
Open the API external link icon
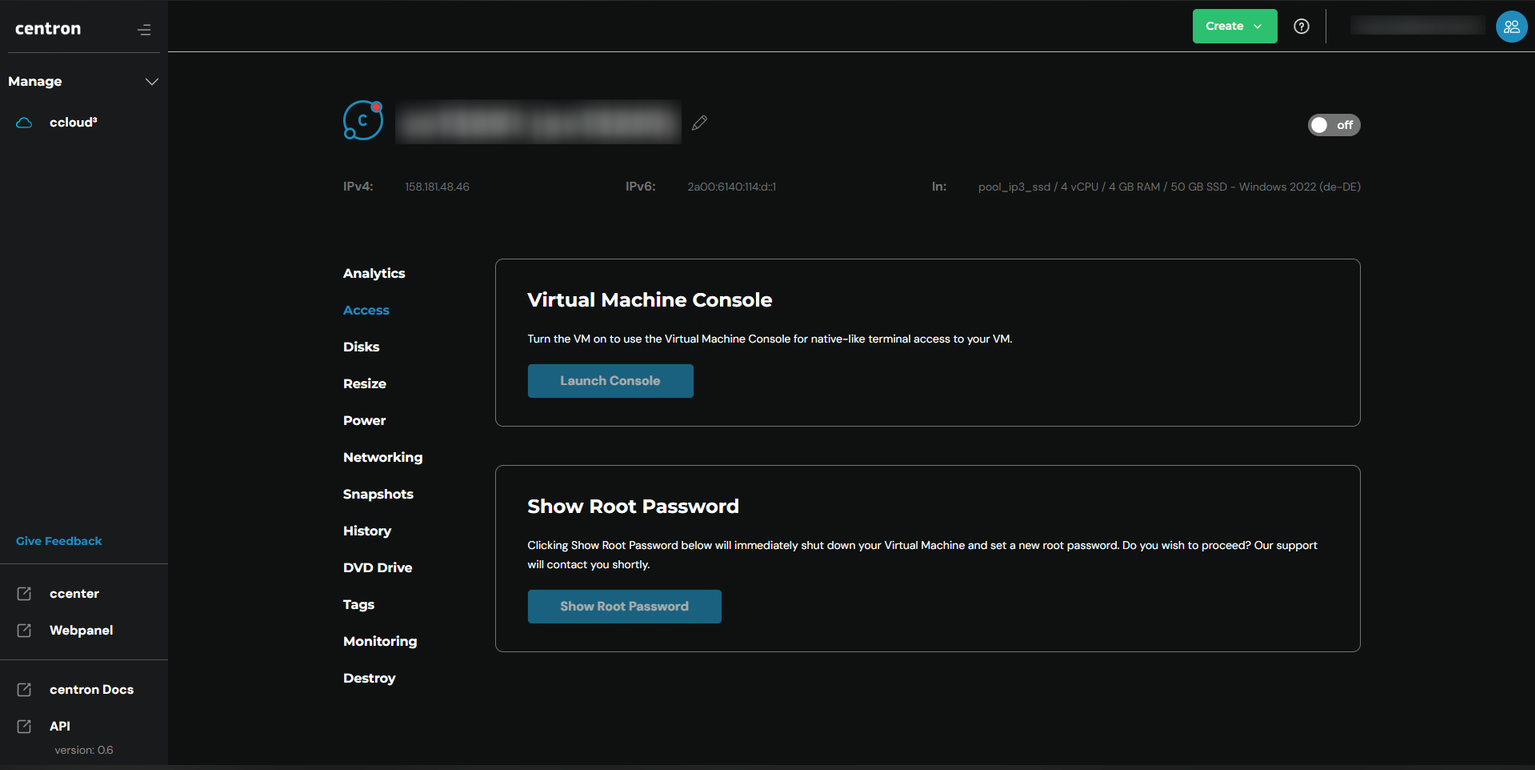point(24,727)
